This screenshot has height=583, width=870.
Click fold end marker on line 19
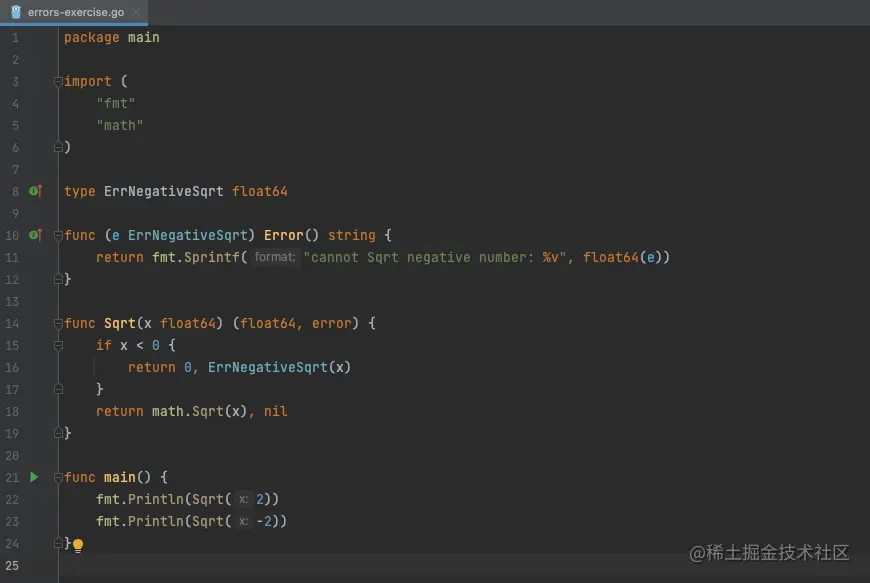click(58, 433)
